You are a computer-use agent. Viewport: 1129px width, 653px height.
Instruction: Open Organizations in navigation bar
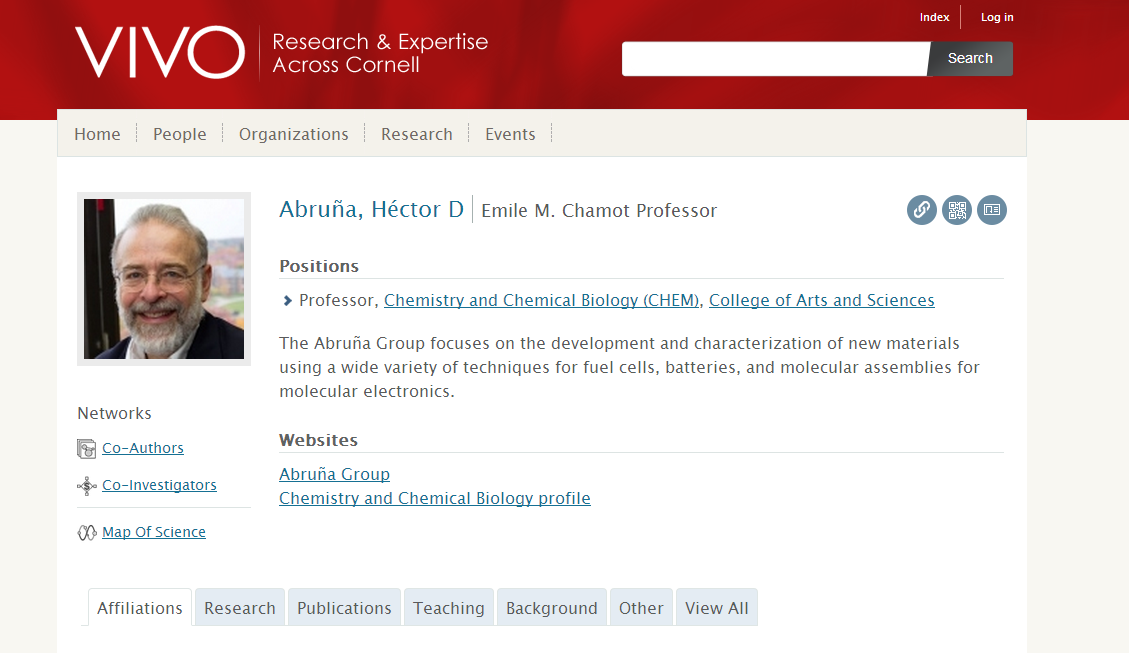coord(294,134)
